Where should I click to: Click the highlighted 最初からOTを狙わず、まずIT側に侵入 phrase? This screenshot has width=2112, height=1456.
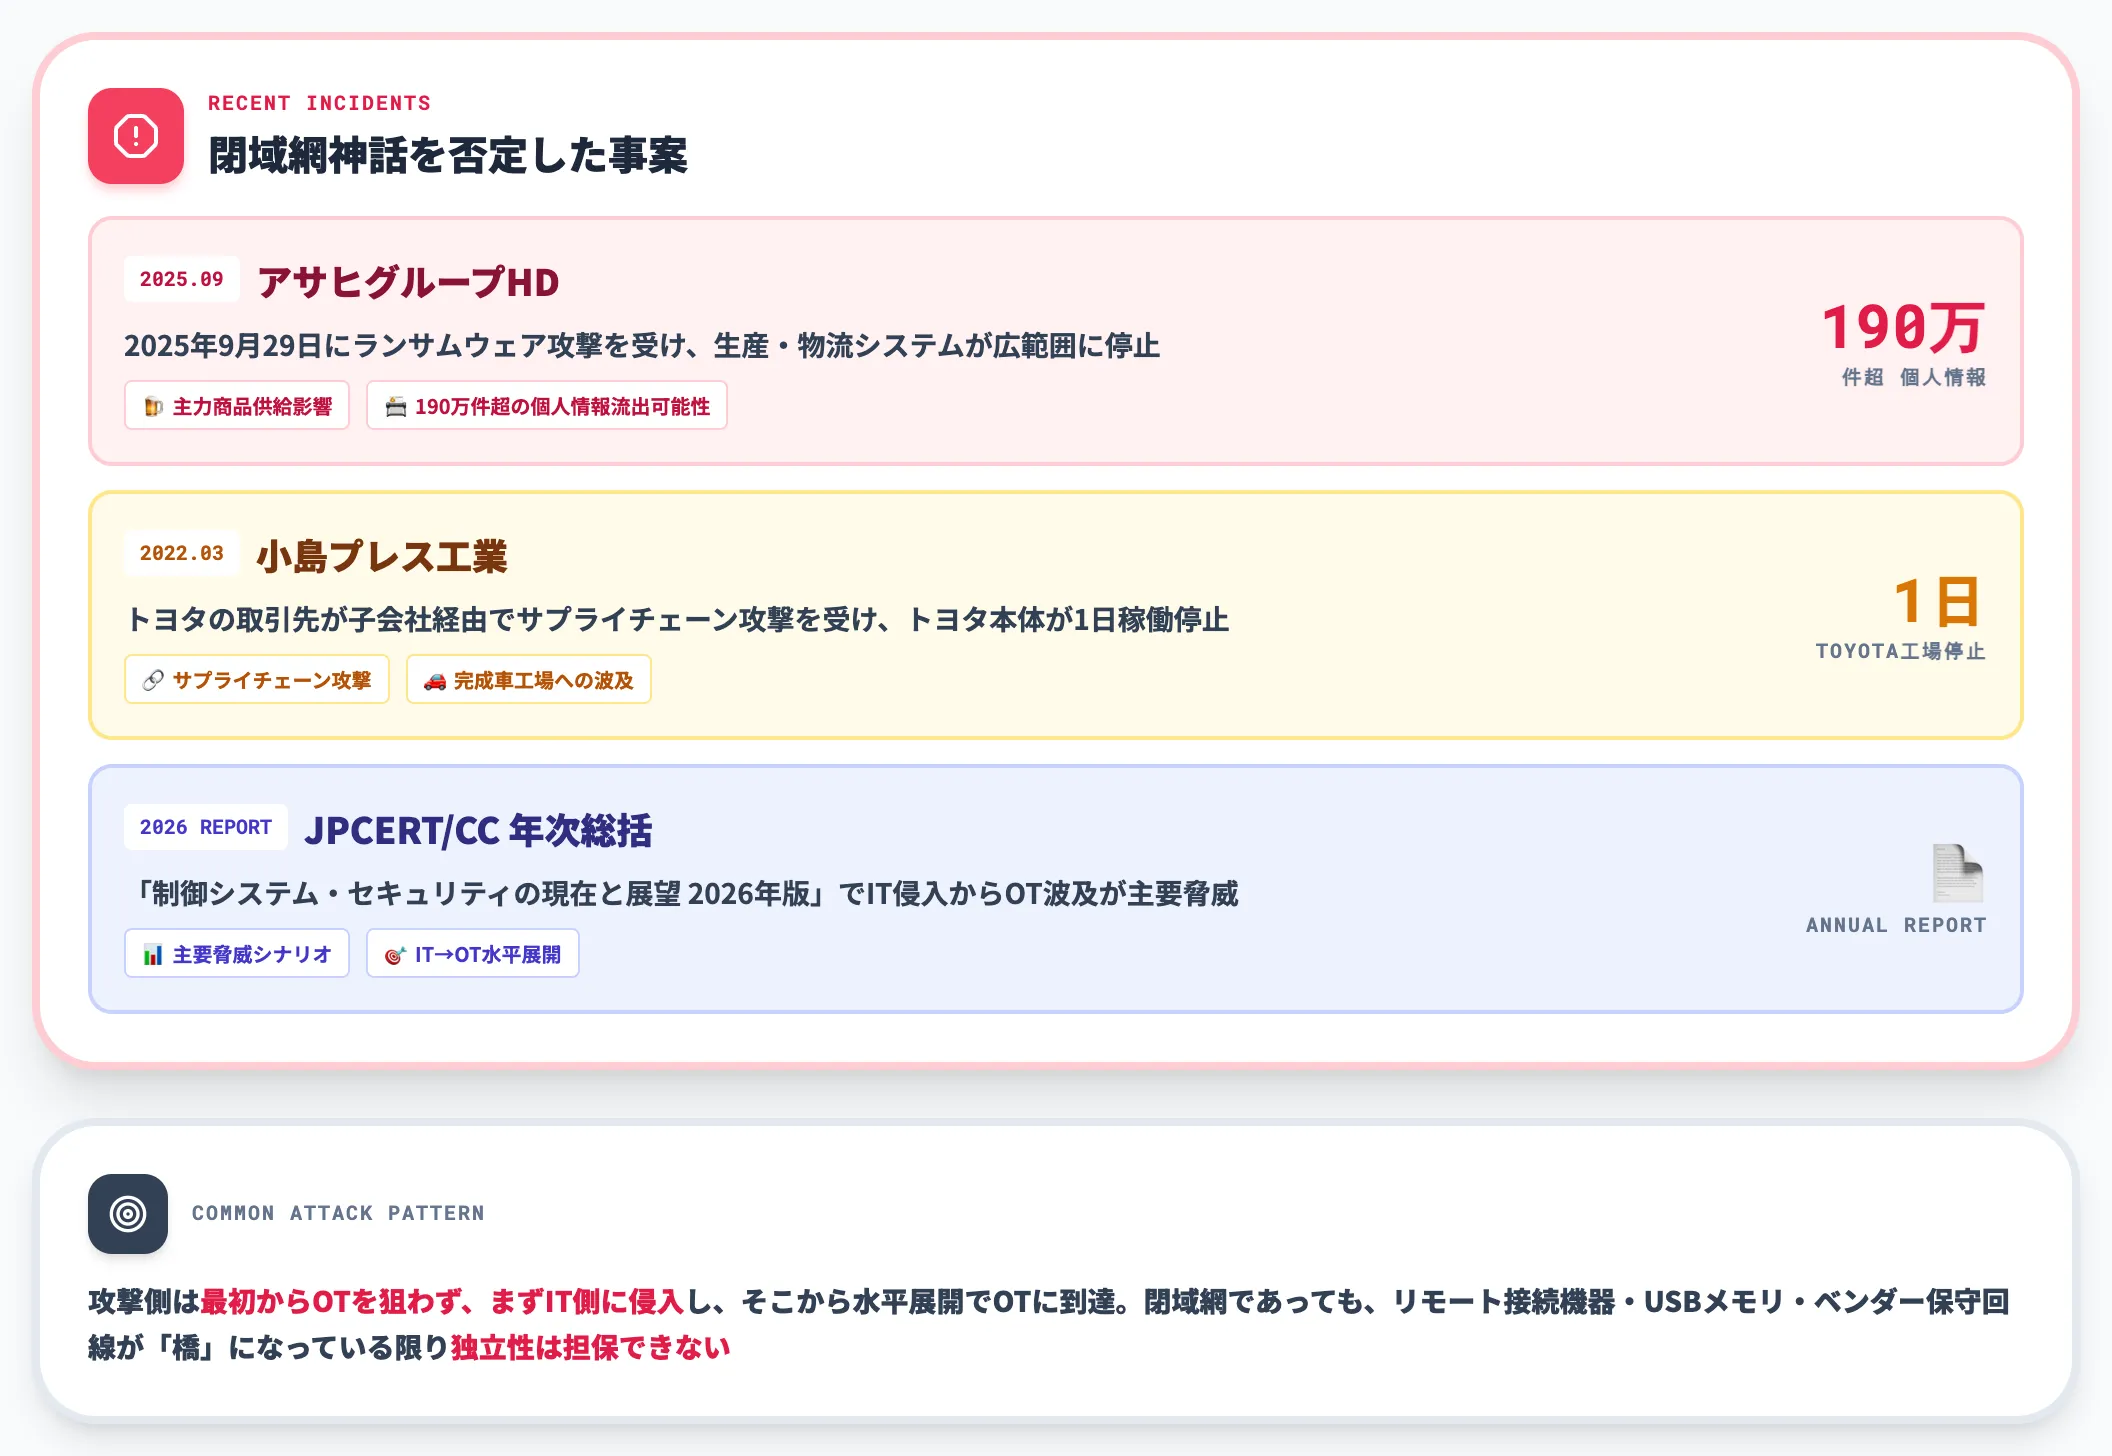[443, 1301]
